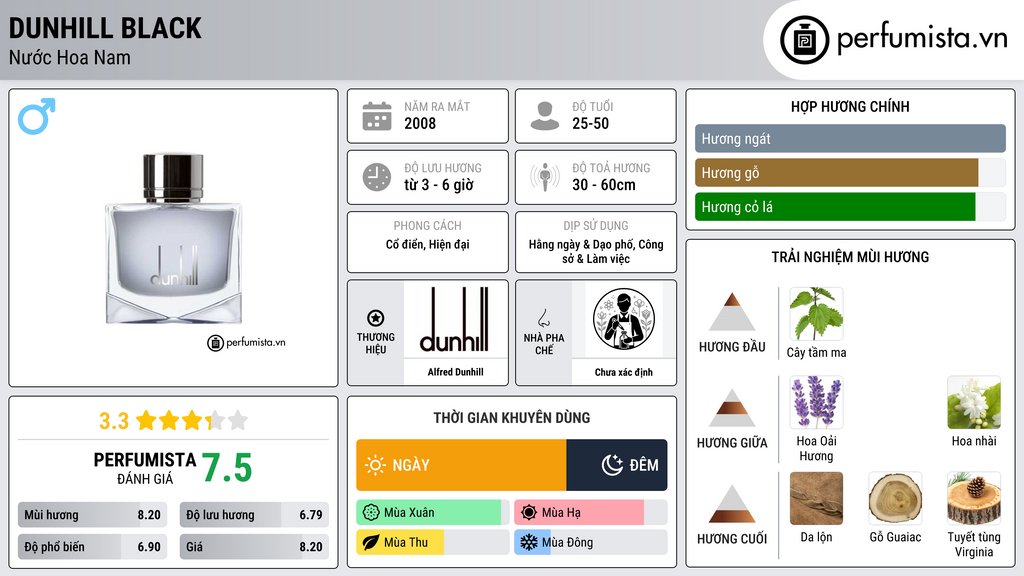Screen dimensions: 1024x576
Task: Click the launch year 2008 value
Action: pos(420,123)
